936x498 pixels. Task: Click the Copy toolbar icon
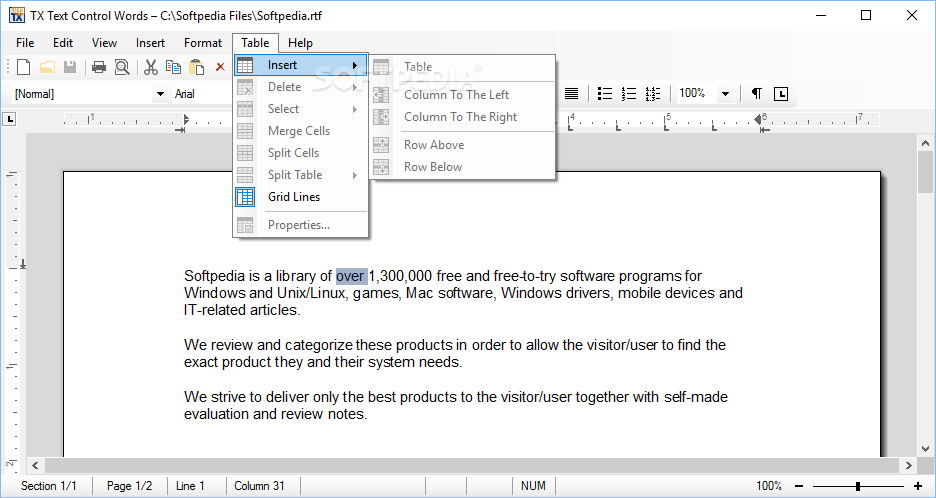[x=173, y=67]
